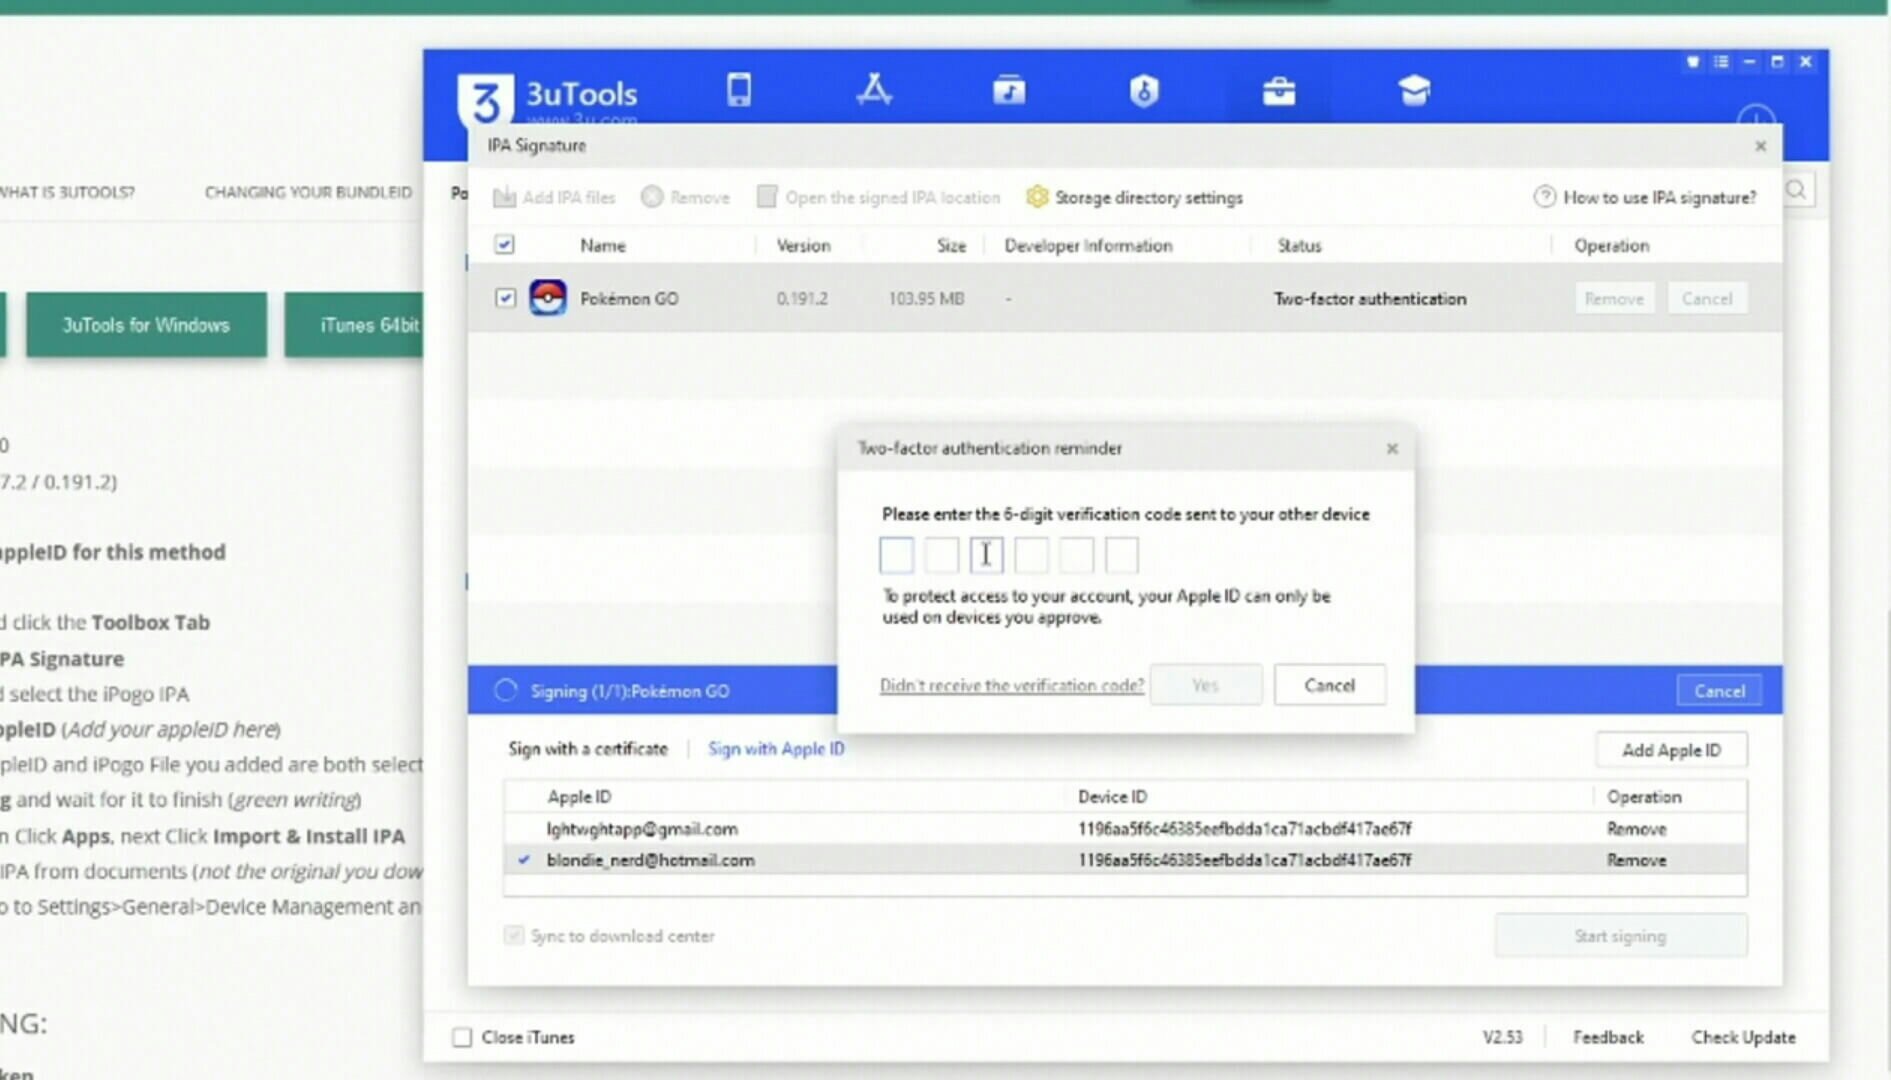Click the Name column header
This screenshot has height=1080, width=1891.
tap(603, 245)
